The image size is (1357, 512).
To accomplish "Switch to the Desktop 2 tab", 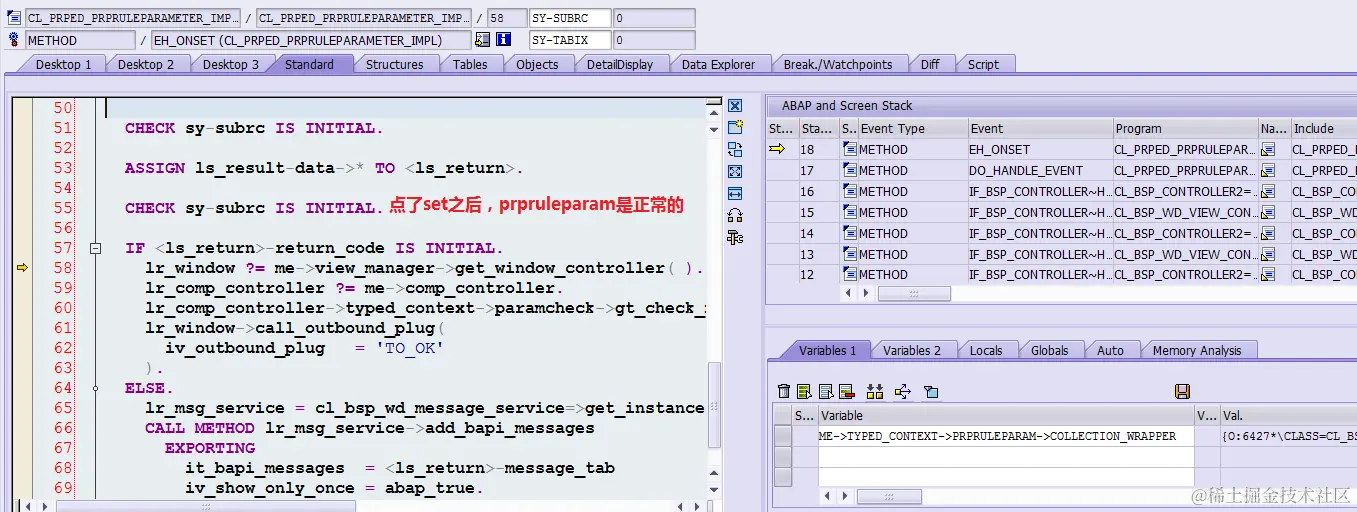I will pos(146,64).
